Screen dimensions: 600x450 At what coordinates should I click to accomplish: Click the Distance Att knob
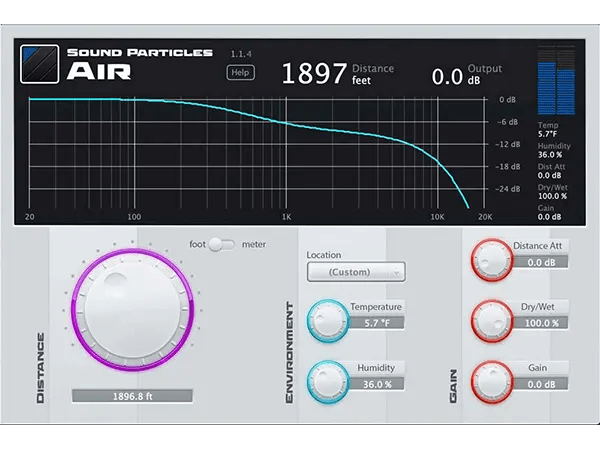[x=492, y=260]
